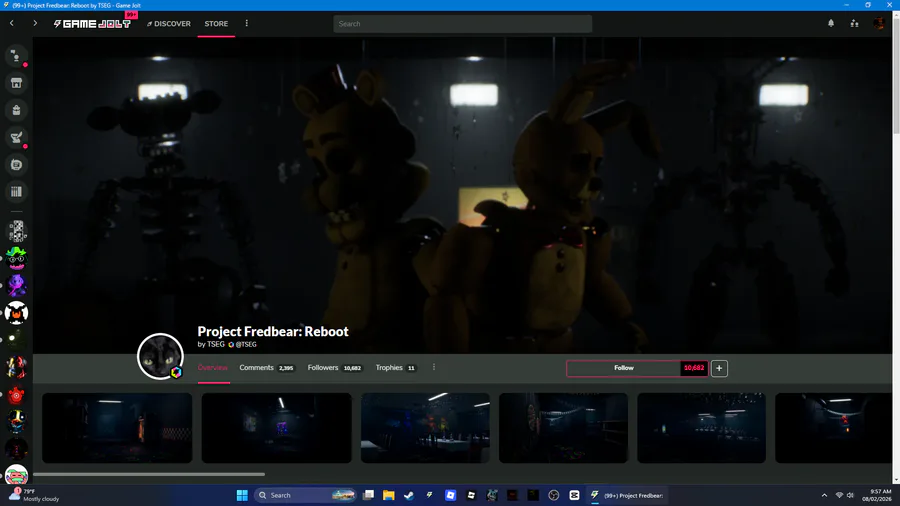
Task: Open the game library shelf icon
Action: (x=16, y=192)
